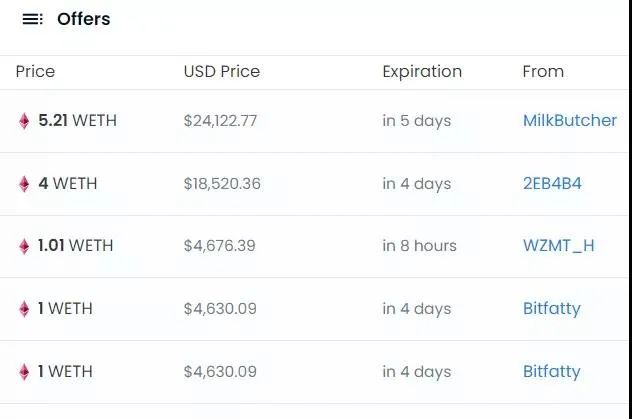Click the WETH icon beside 4 WETH
Image resolution: width=632 pixels, height=419 pixels.
tap(24, 184)
